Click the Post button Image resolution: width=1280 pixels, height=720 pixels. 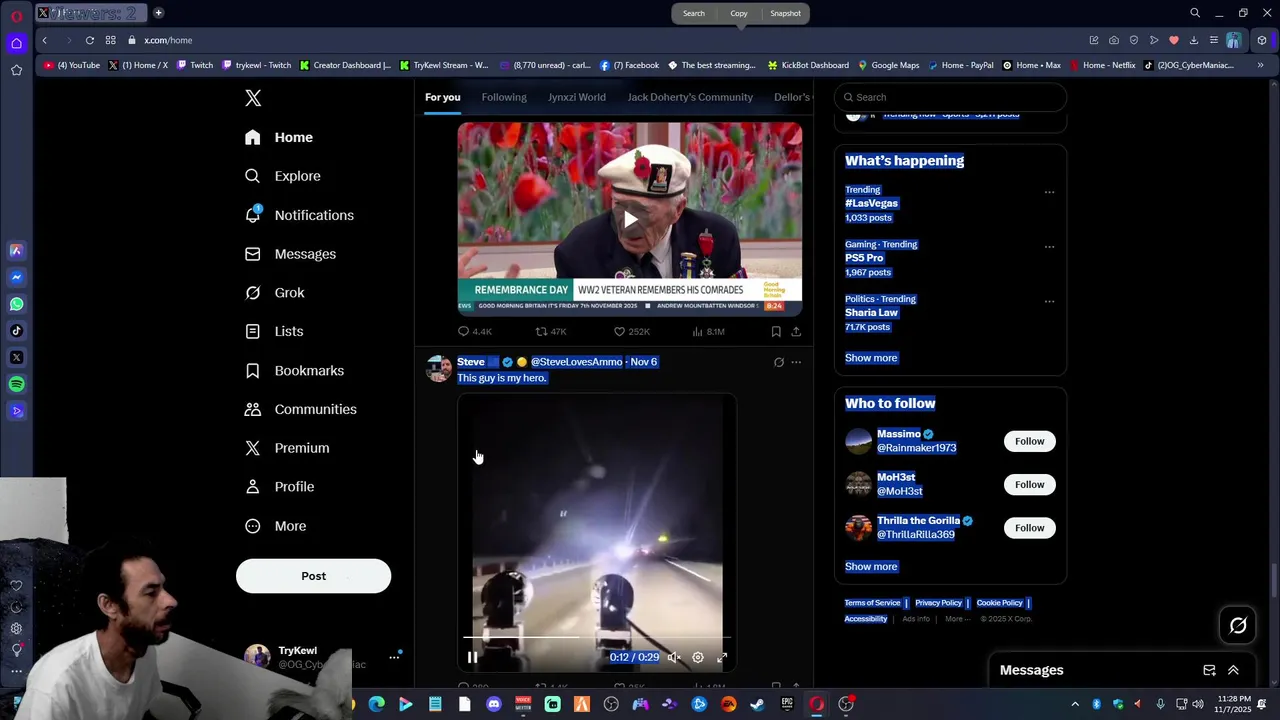tap(313, 576)
